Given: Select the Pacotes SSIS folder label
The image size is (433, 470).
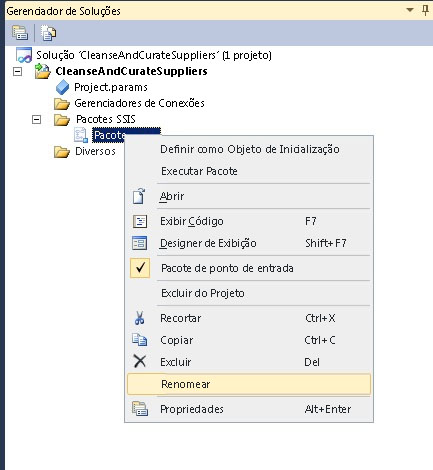Looking at the screenshot, I should point(106,119).
